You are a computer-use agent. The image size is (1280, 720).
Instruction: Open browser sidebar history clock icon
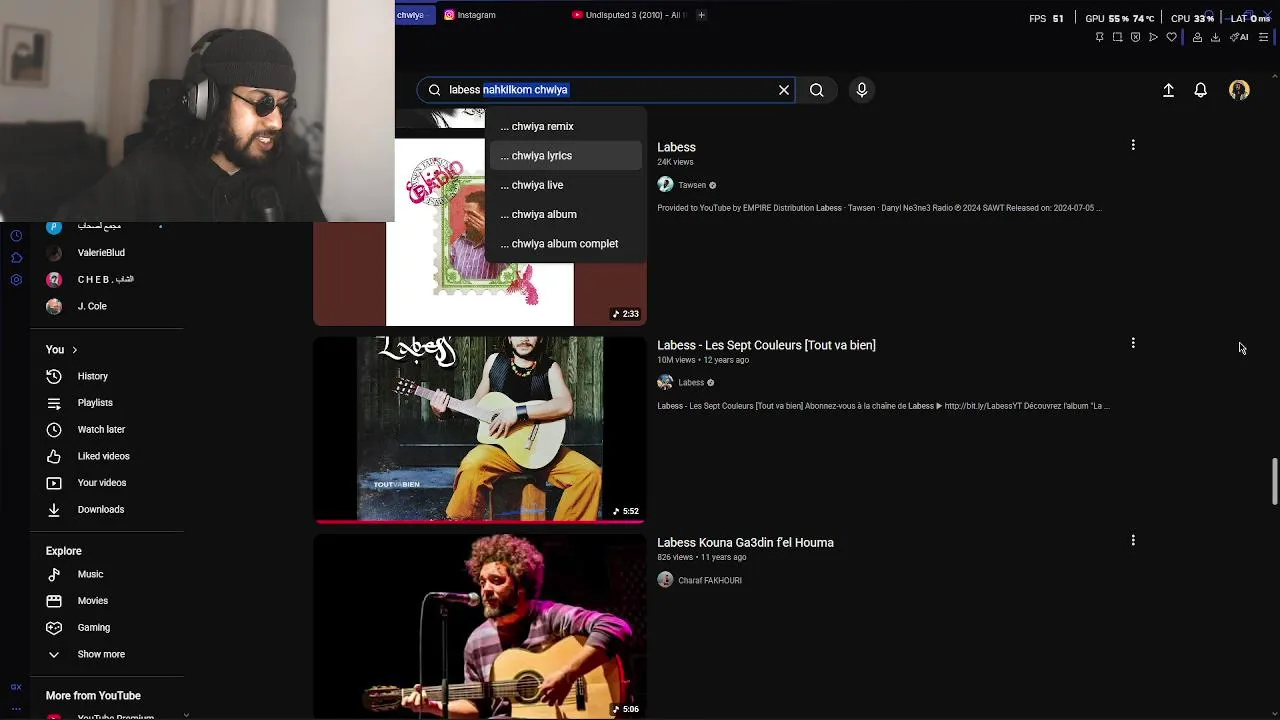coord(16,236)
